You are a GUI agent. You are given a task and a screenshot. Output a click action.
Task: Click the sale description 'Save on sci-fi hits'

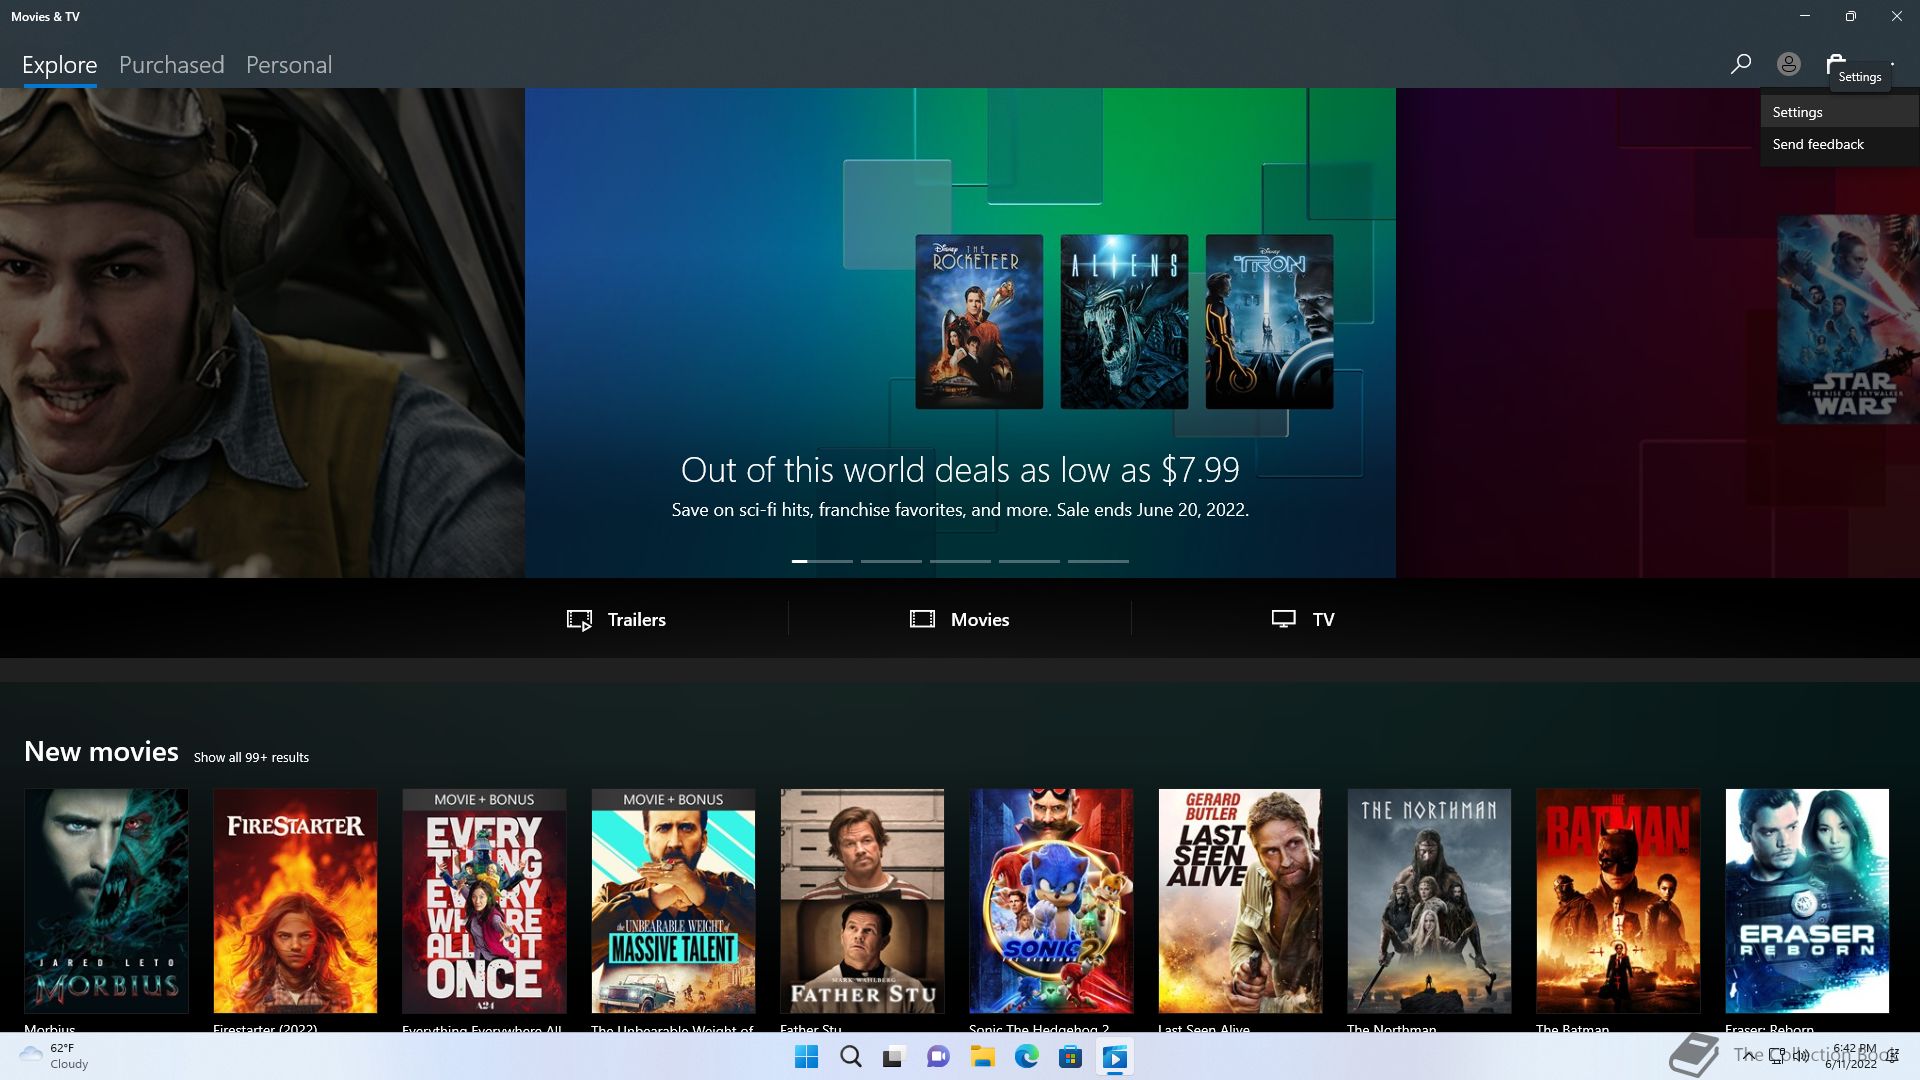coord(960,510)
